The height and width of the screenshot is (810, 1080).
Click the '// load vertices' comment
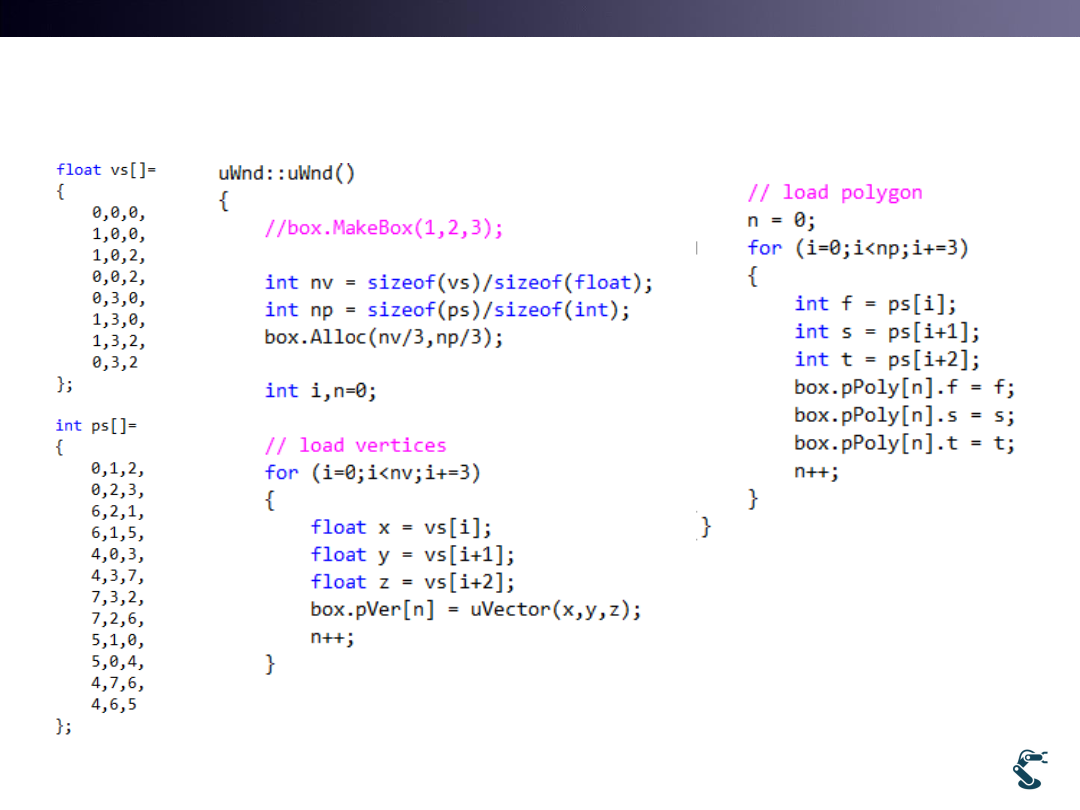[x=355, y=445]
